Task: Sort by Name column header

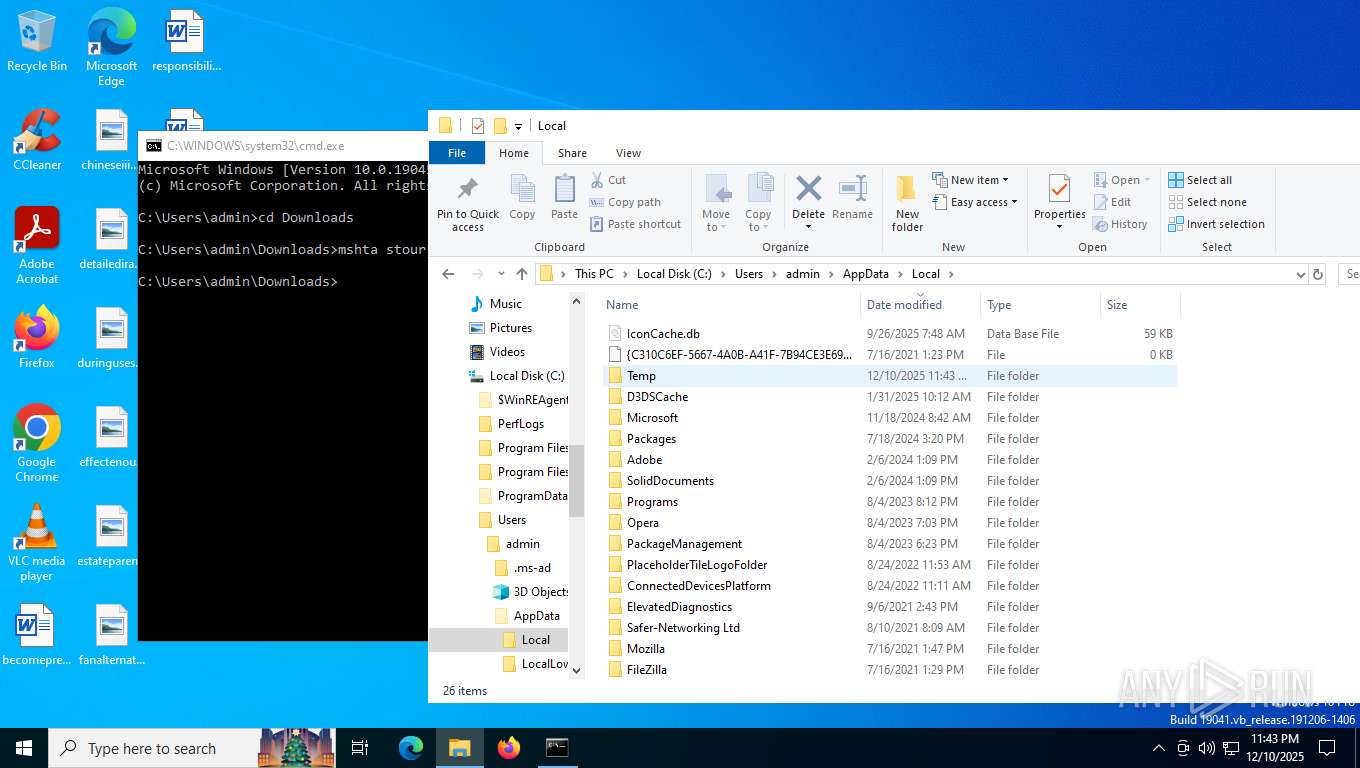Action: coord(730,305)
